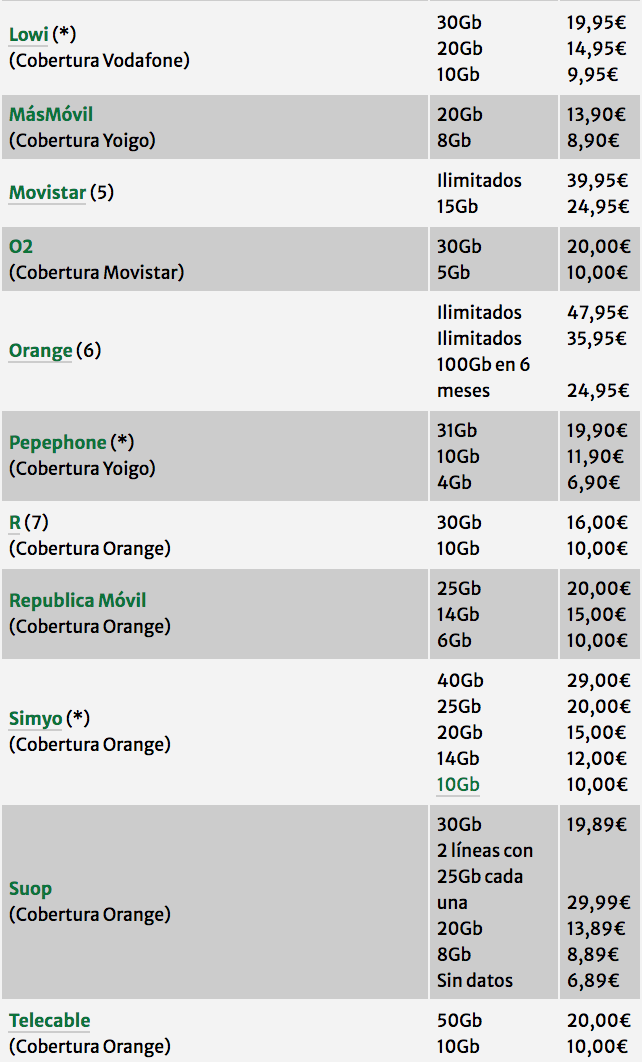The image size is (642, 1062).
Task: Follow the Movistar link
Action: tap(47, 192)
